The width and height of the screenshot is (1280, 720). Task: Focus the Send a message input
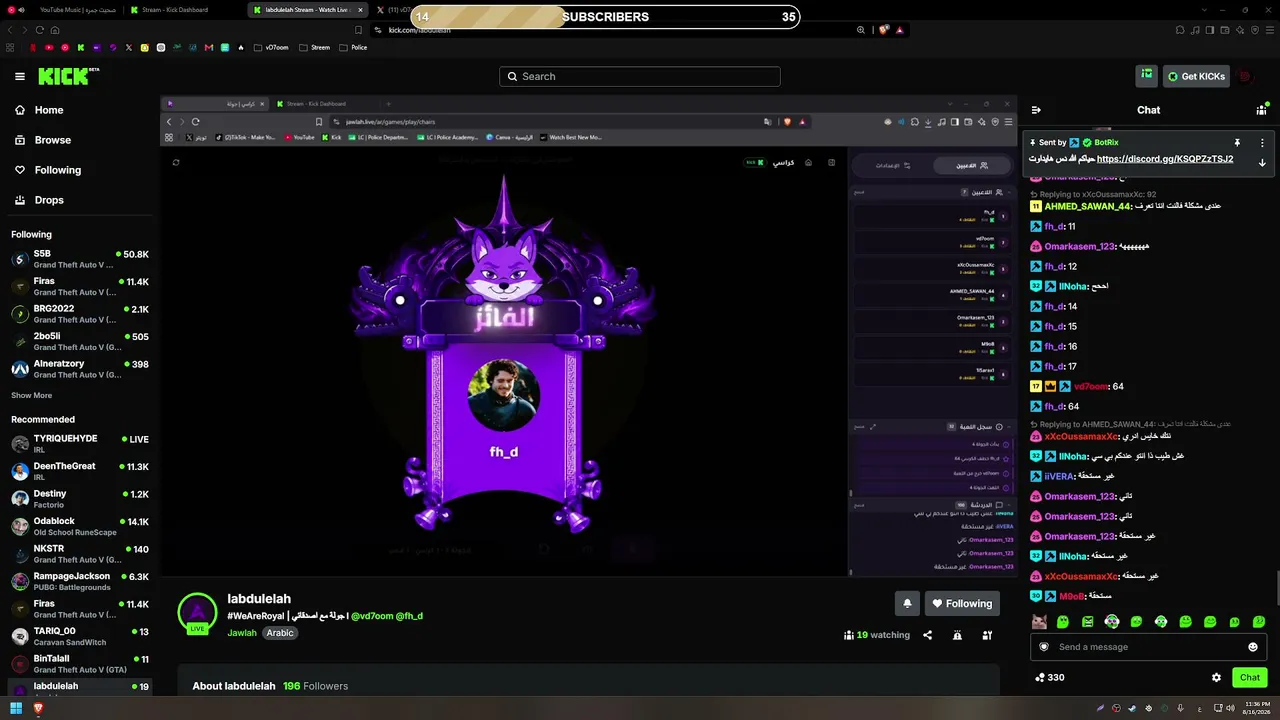[x=1148, y=647]
